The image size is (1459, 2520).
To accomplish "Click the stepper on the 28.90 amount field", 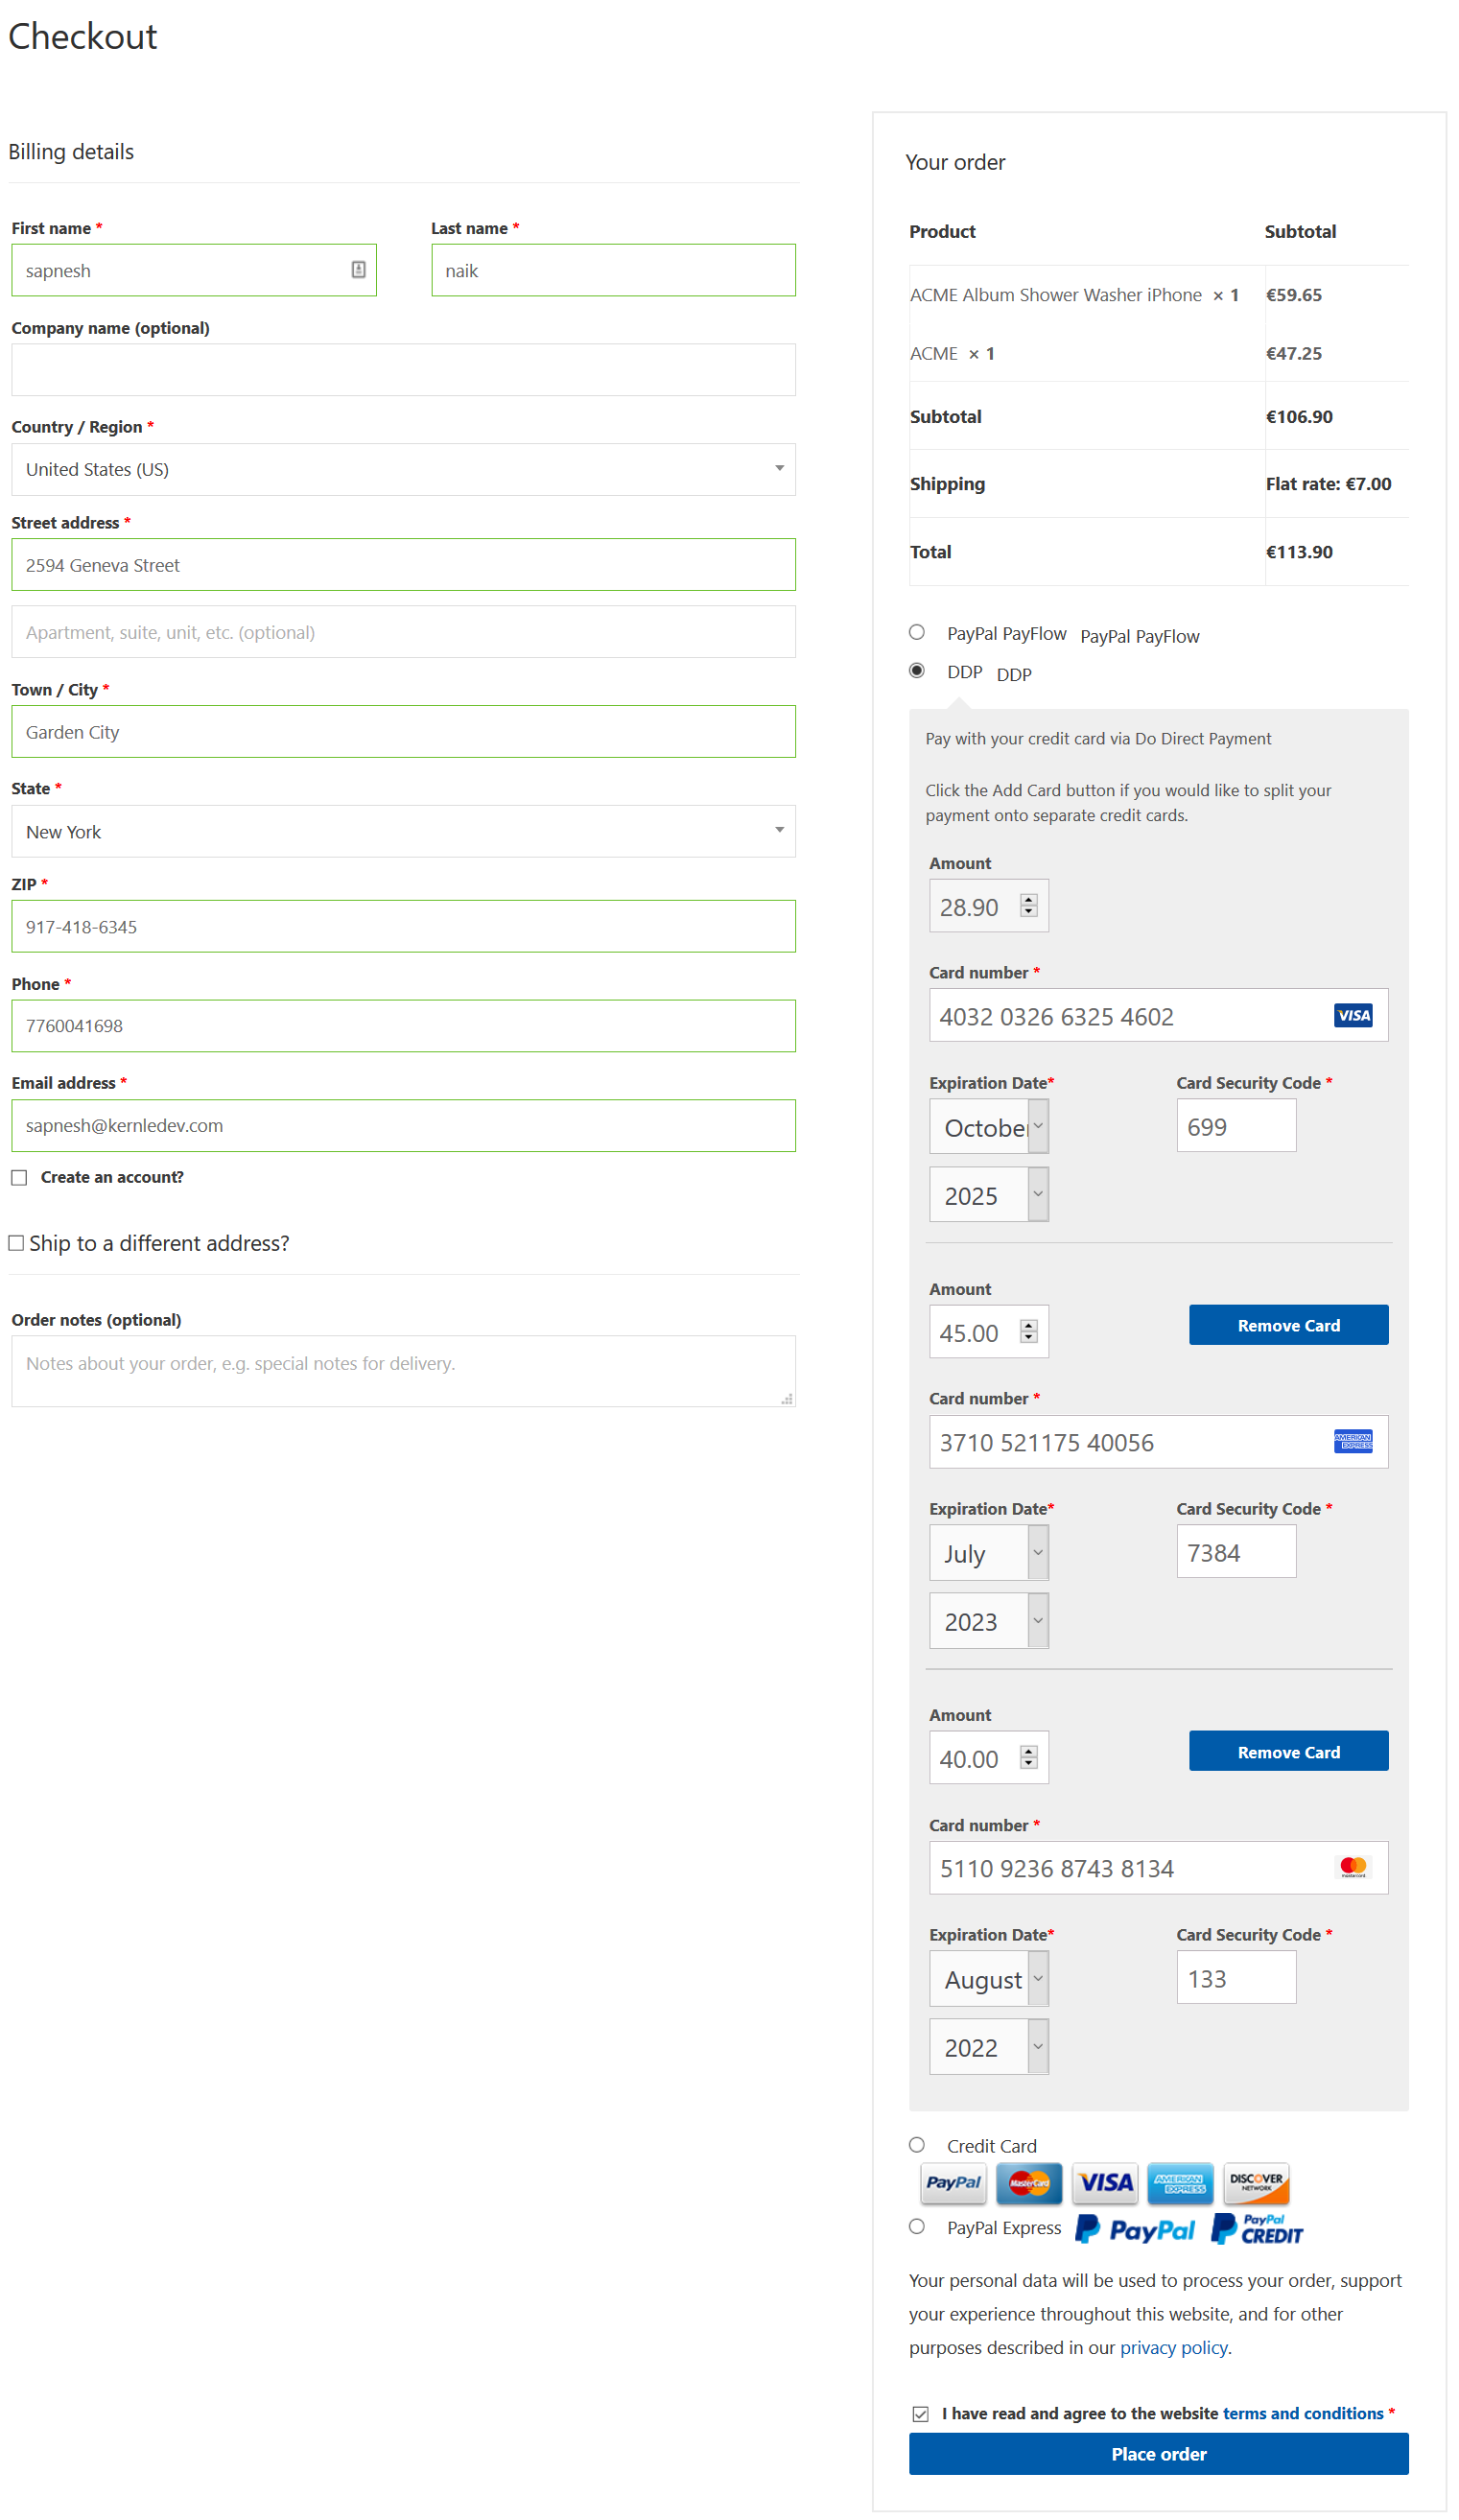I will click(1029, 906).
